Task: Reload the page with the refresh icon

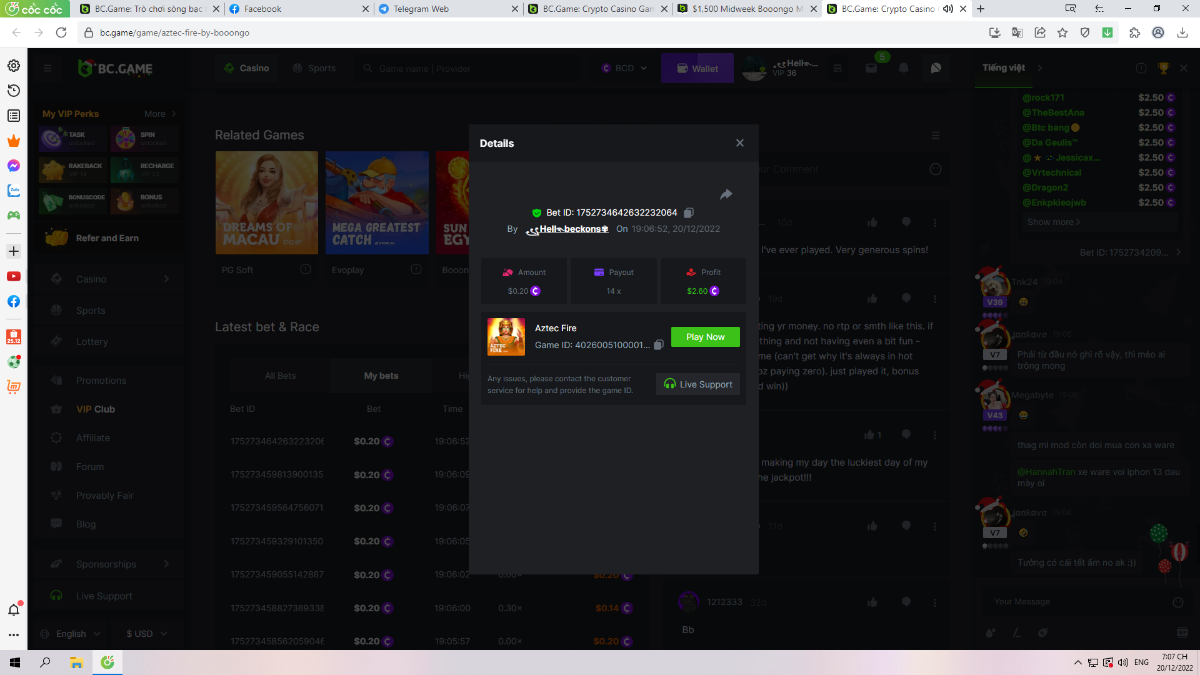Action: pyautogui.click(x=61, y=32)
